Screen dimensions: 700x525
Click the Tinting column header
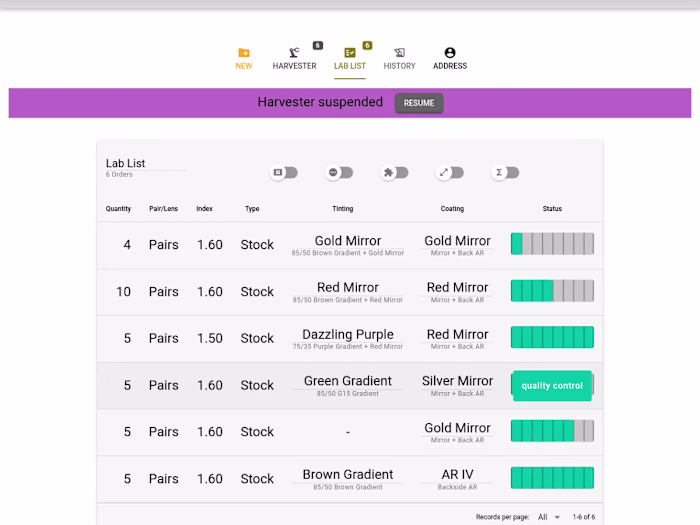tap(343, 208)
